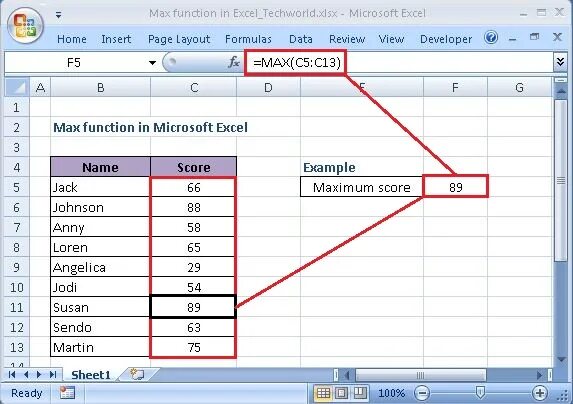The height and width of the screenshot is (404, 573).
Task: Select row 5 header
Action: pyautogui.click(x=17, y=187)
